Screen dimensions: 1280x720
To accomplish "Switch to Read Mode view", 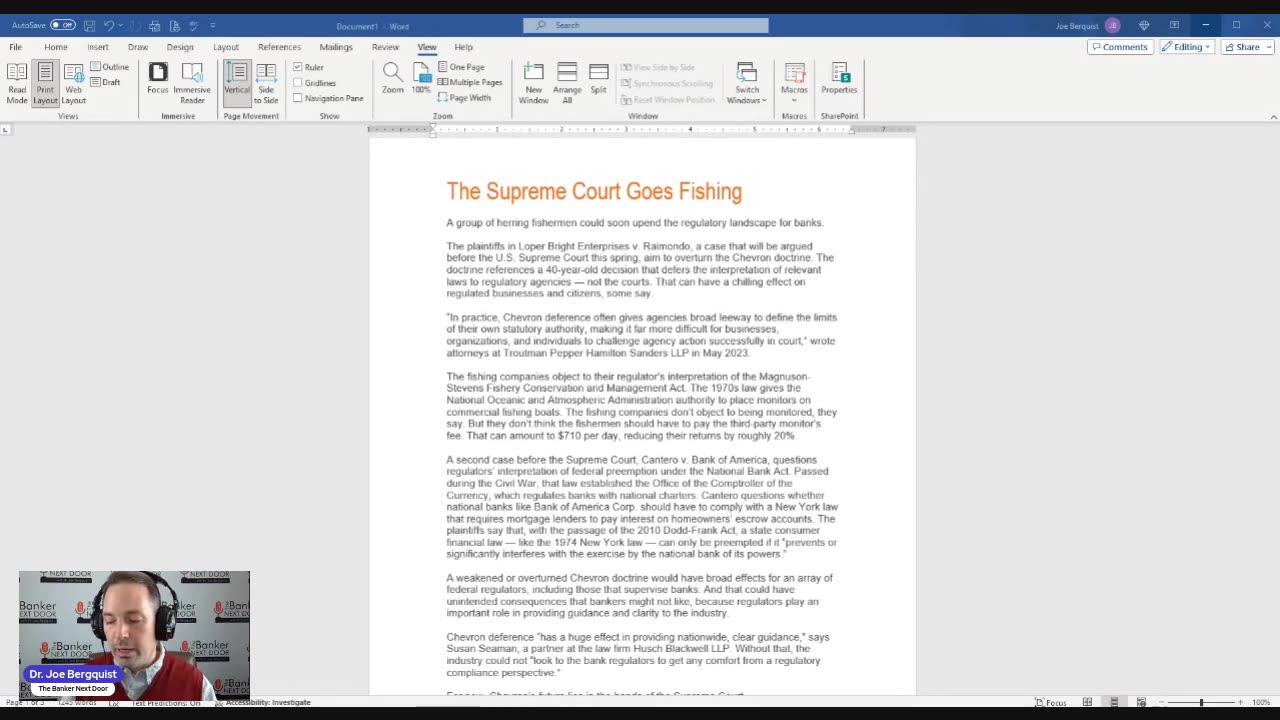I will coord(17,84).
